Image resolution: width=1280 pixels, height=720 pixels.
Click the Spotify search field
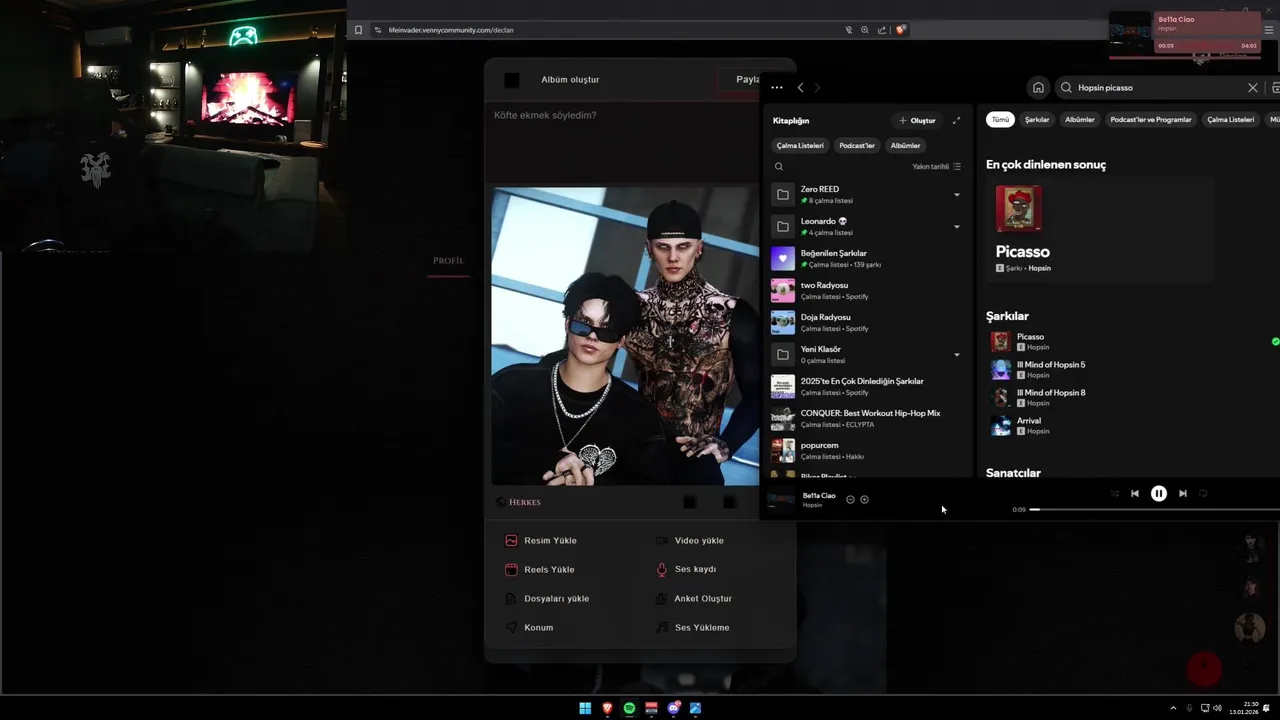pyautogui.click(x=1160, y=88)
